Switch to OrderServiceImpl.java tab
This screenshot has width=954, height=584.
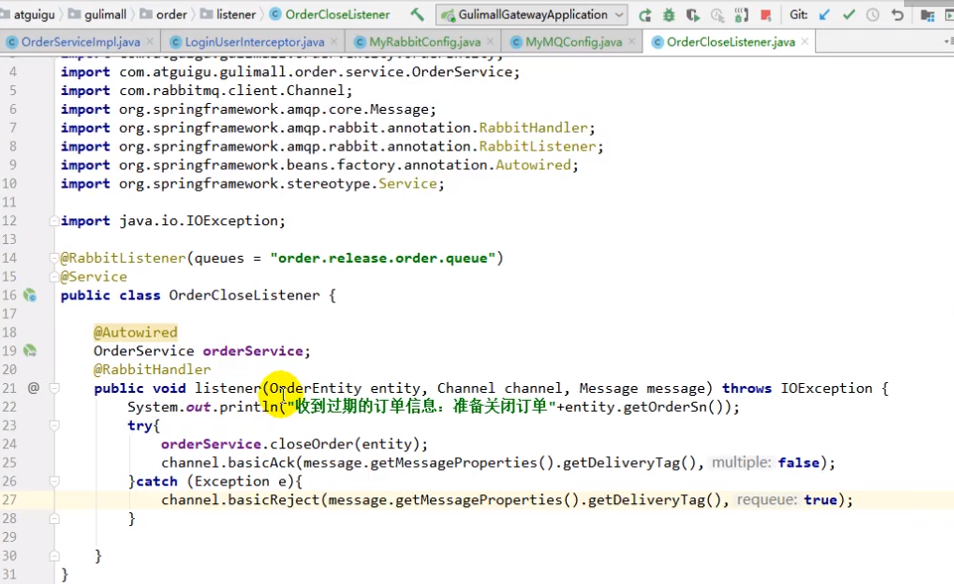click(79, 42)
